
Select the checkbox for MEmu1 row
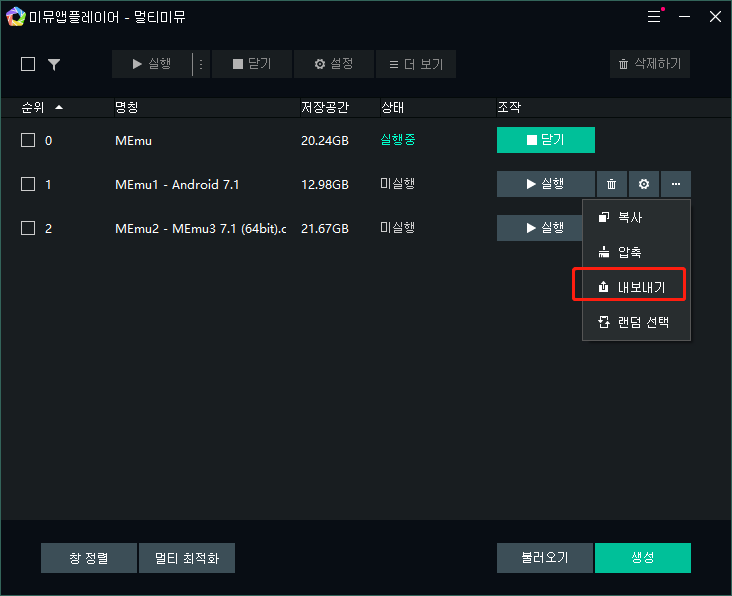[x=28, y=184]
